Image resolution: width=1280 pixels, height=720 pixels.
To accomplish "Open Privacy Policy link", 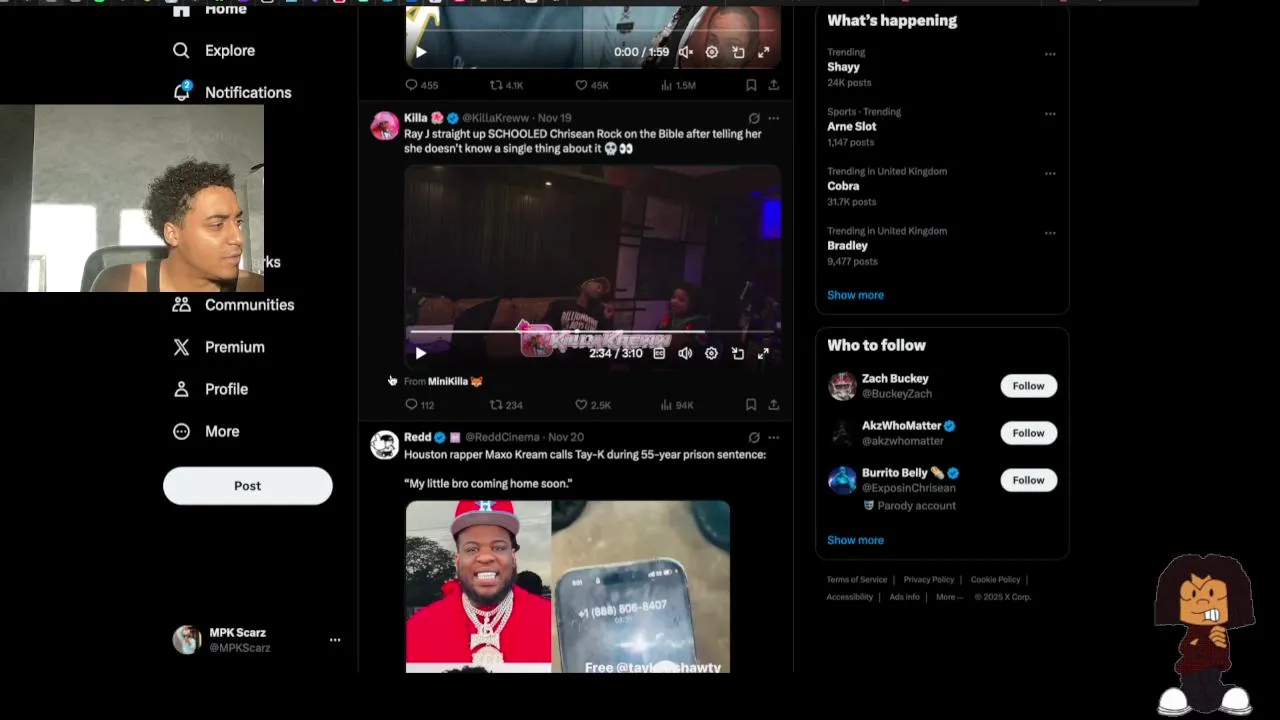I will pos(929,580).
